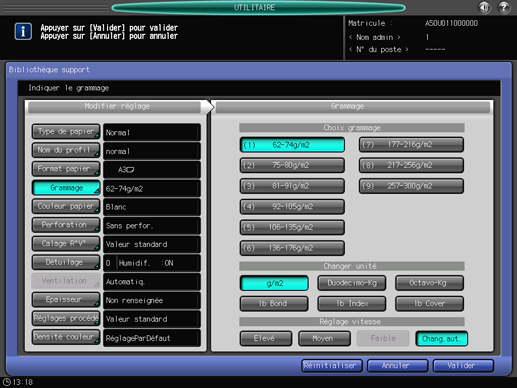The width and height of the screenshot is (517, 388).
Task: Open the Nom du profil setting
Action: (x=66, y=150)
